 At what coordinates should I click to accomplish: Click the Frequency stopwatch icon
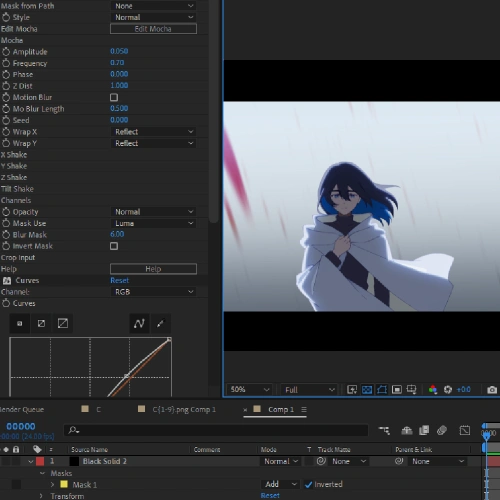point(6,63)
